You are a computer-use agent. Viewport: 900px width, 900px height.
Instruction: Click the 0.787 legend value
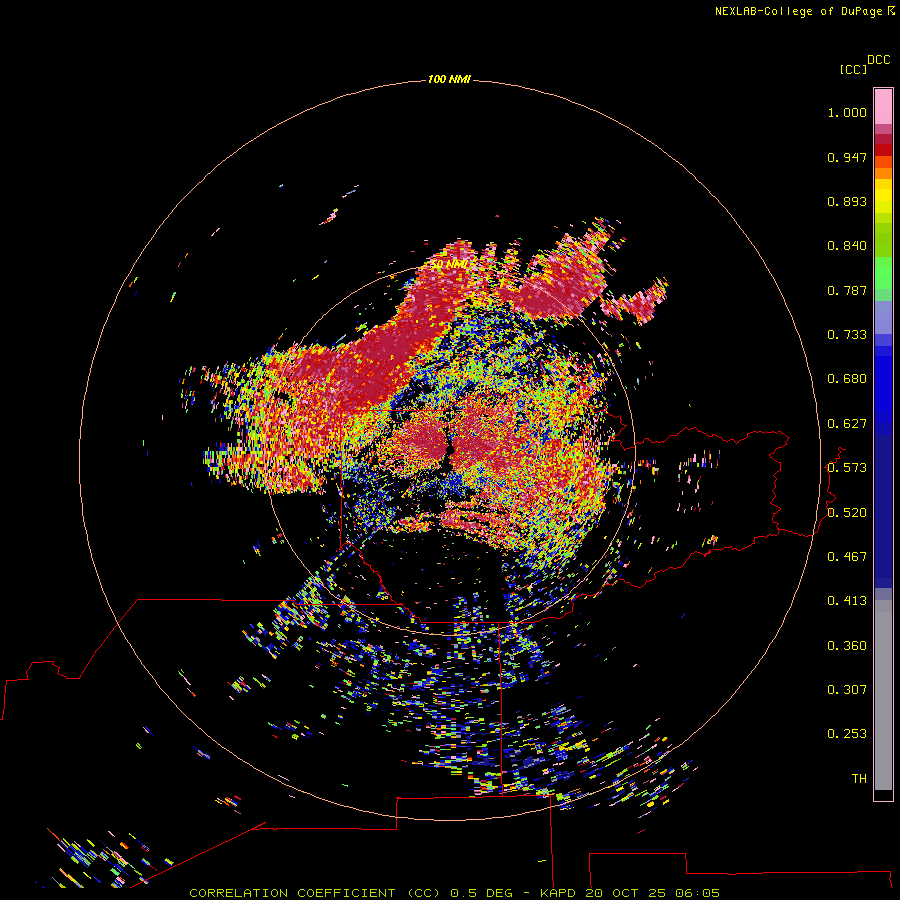click(x=847, y=290)
